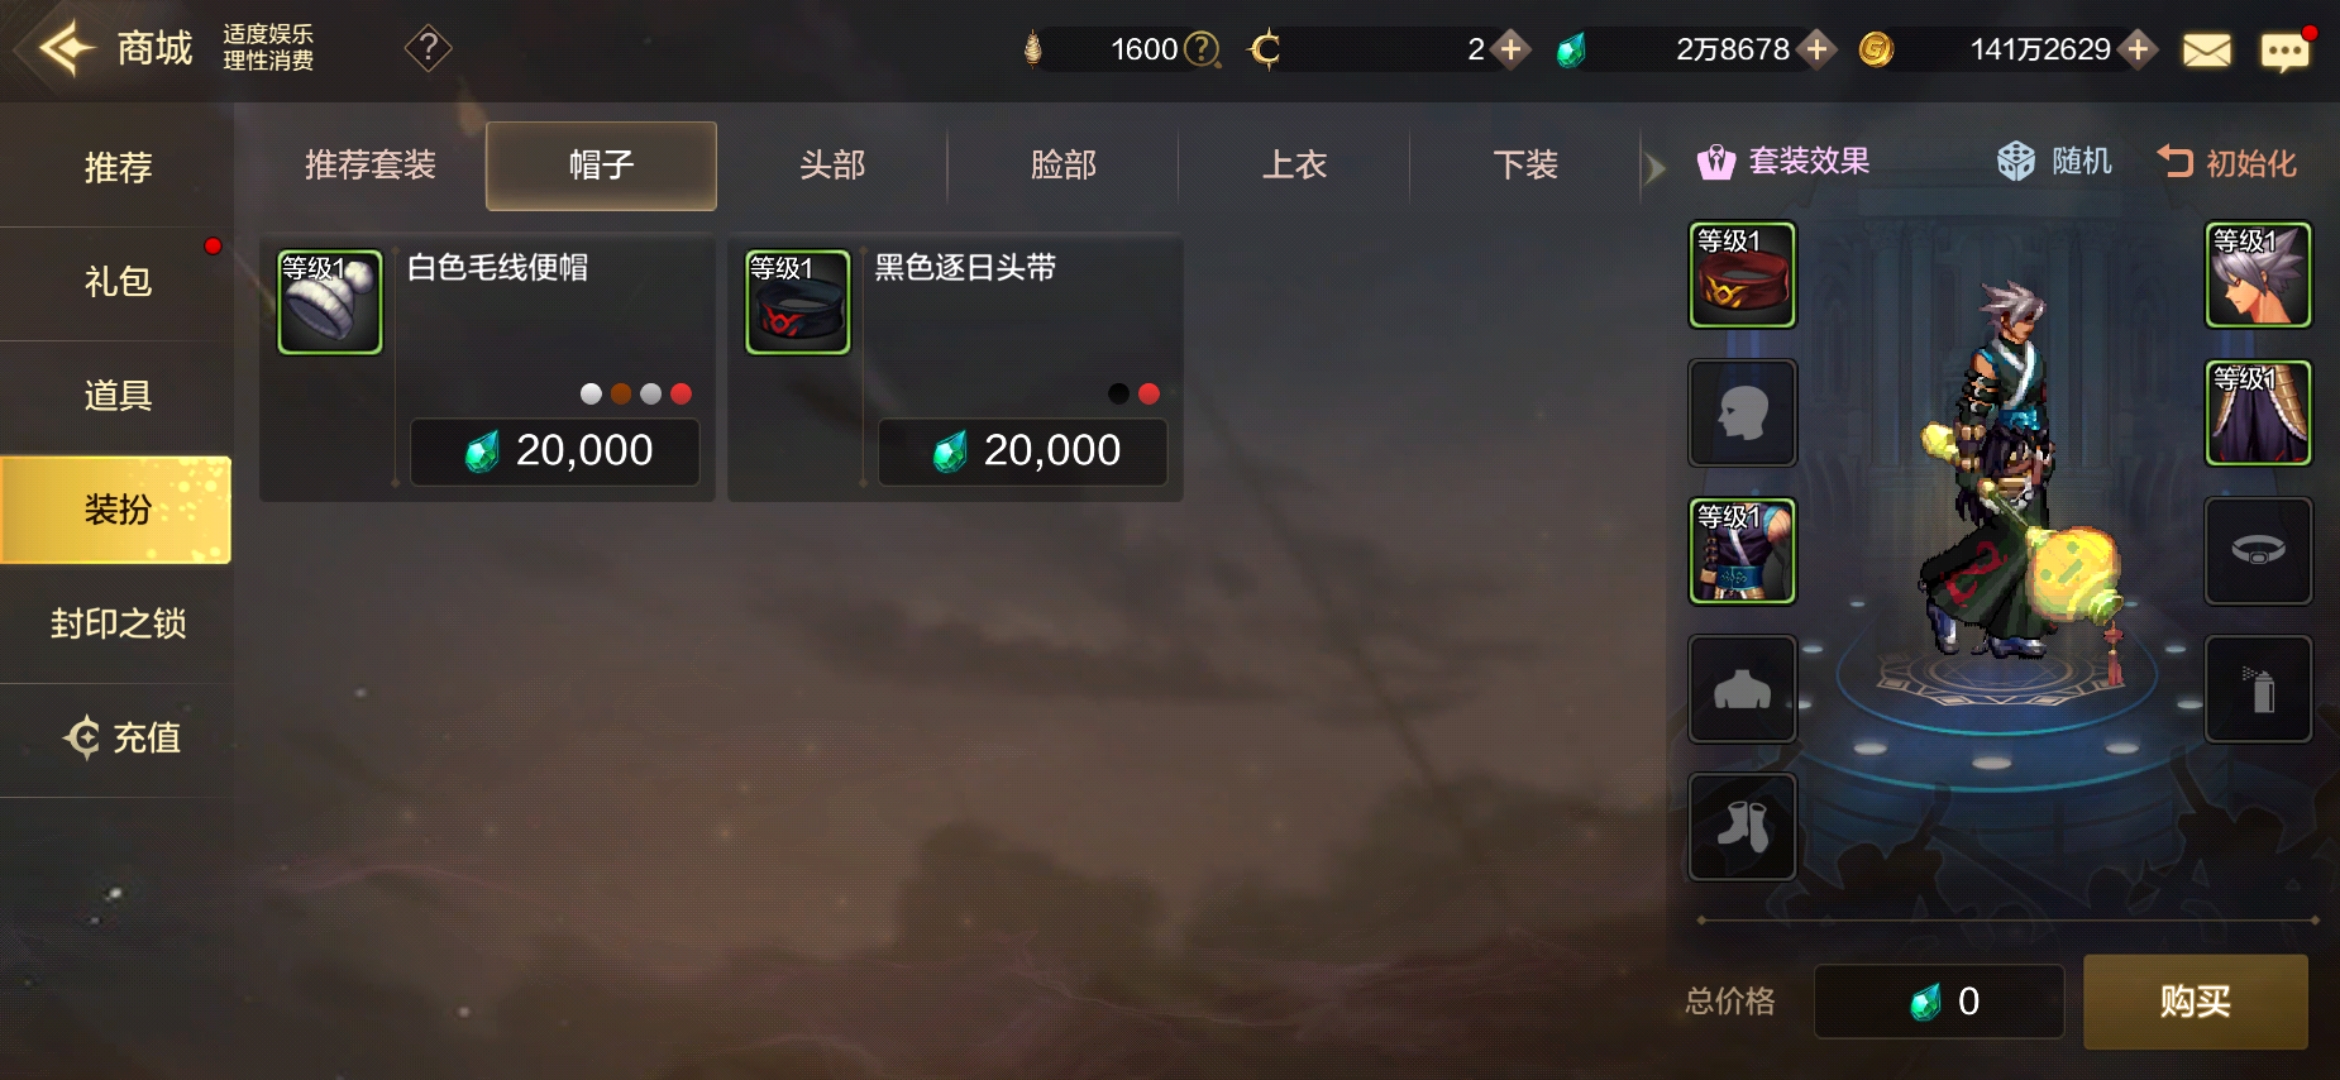This screenshot has width=2340, height=1080.
Task: Open the help question mark icon
Action: click(x=428, y=48)
